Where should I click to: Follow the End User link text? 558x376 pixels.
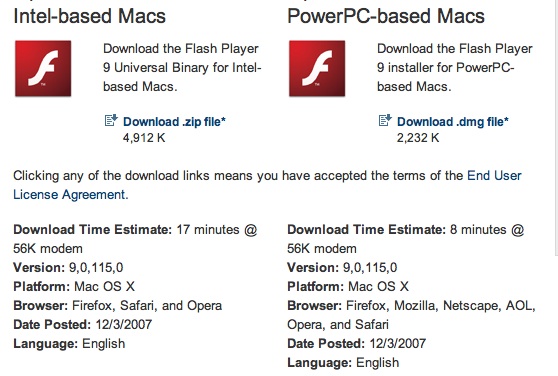point(494,175)
